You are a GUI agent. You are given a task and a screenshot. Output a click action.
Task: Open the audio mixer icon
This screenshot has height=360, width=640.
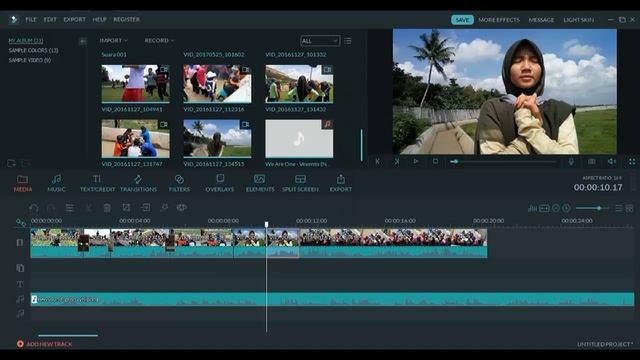pos(532,208)
